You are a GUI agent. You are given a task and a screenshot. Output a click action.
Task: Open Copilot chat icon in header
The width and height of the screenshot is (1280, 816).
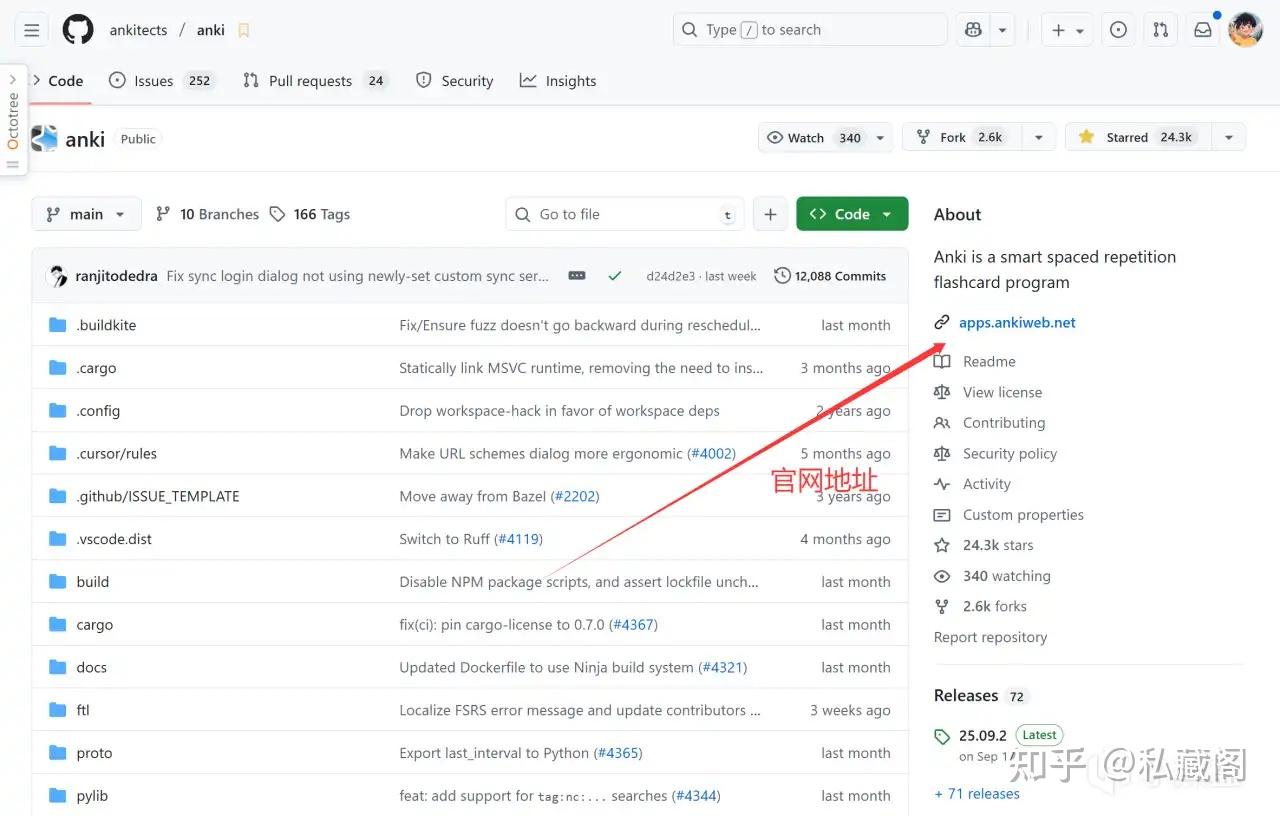pos(974,30)
